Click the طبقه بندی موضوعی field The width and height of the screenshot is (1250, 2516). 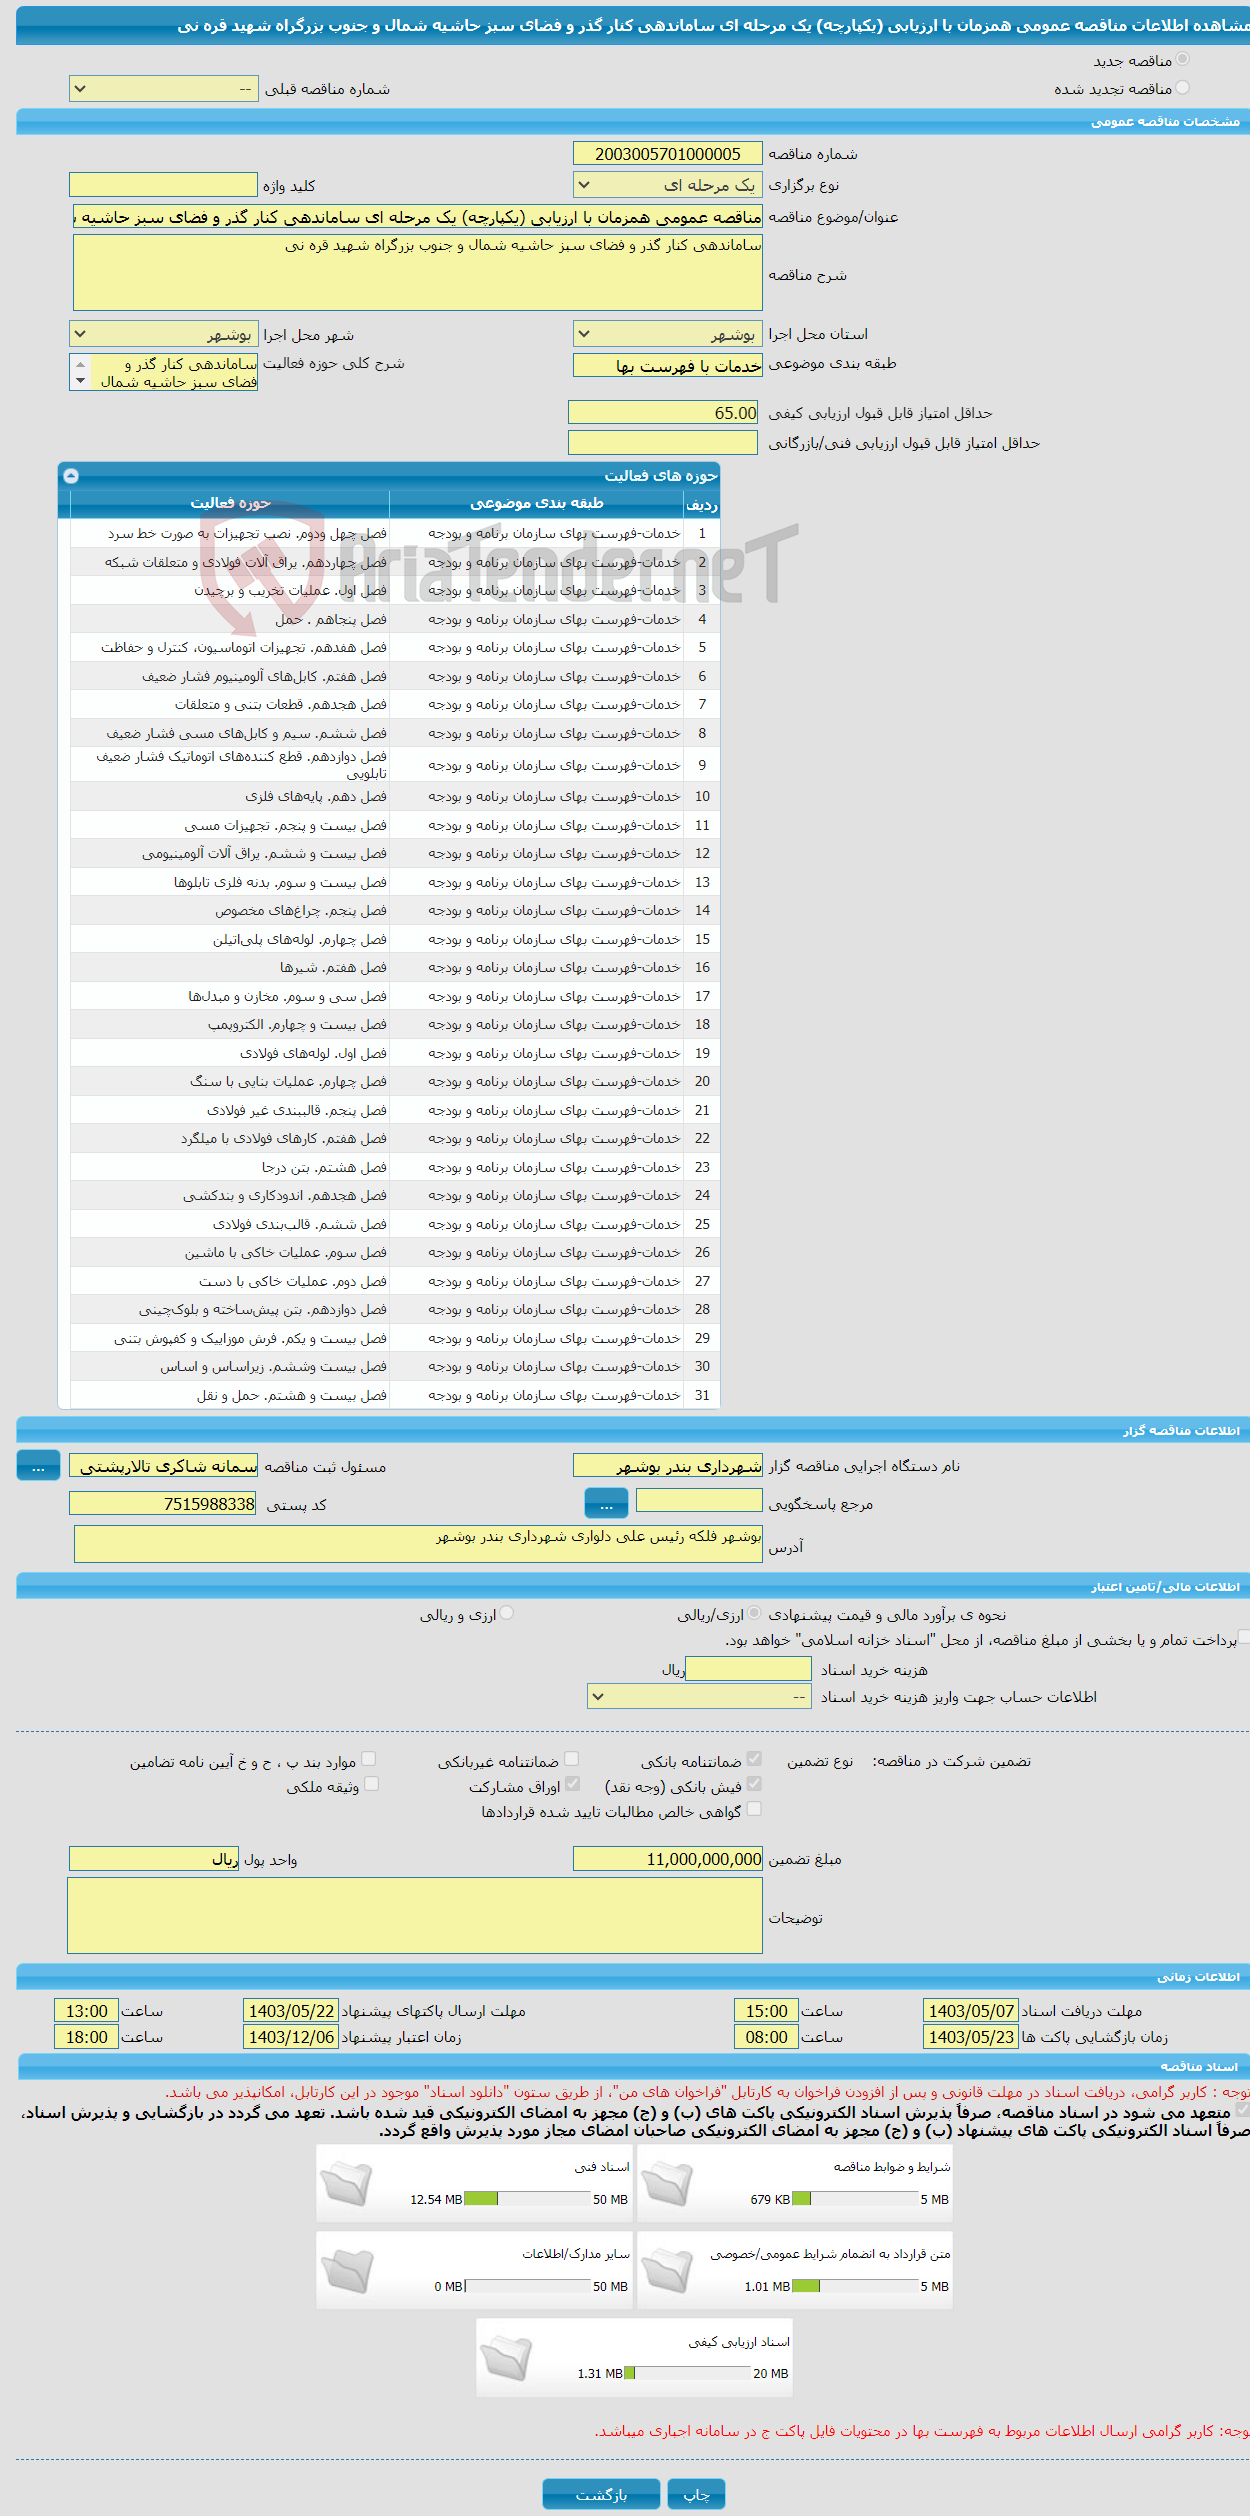668,365
